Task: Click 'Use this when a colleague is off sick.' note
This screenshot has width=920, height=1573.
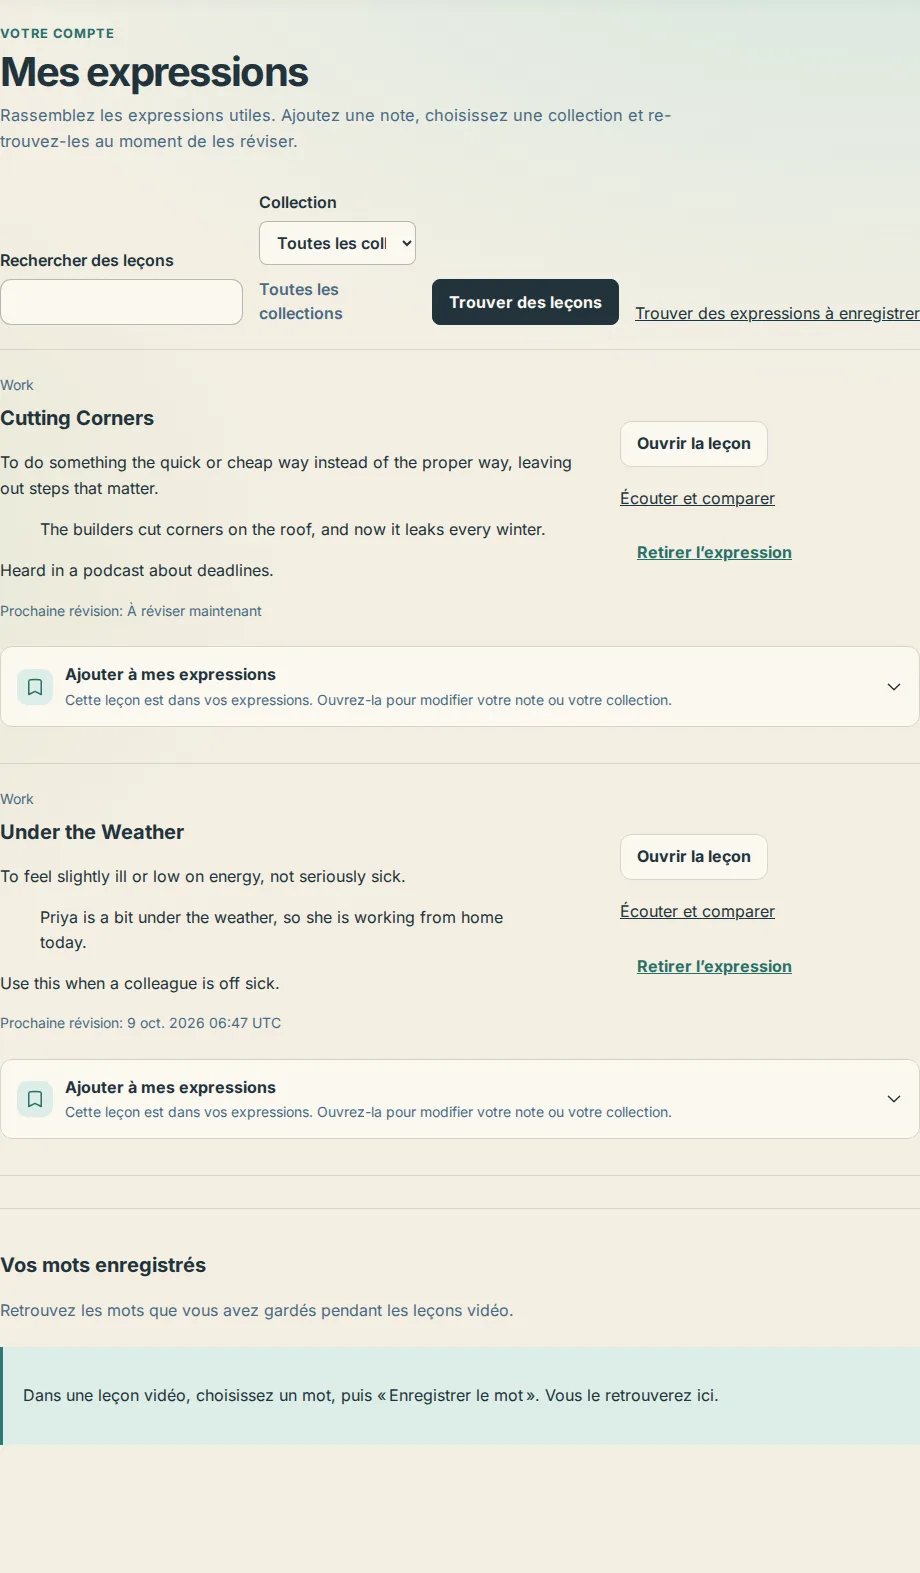Action: [x=140, y=983]
